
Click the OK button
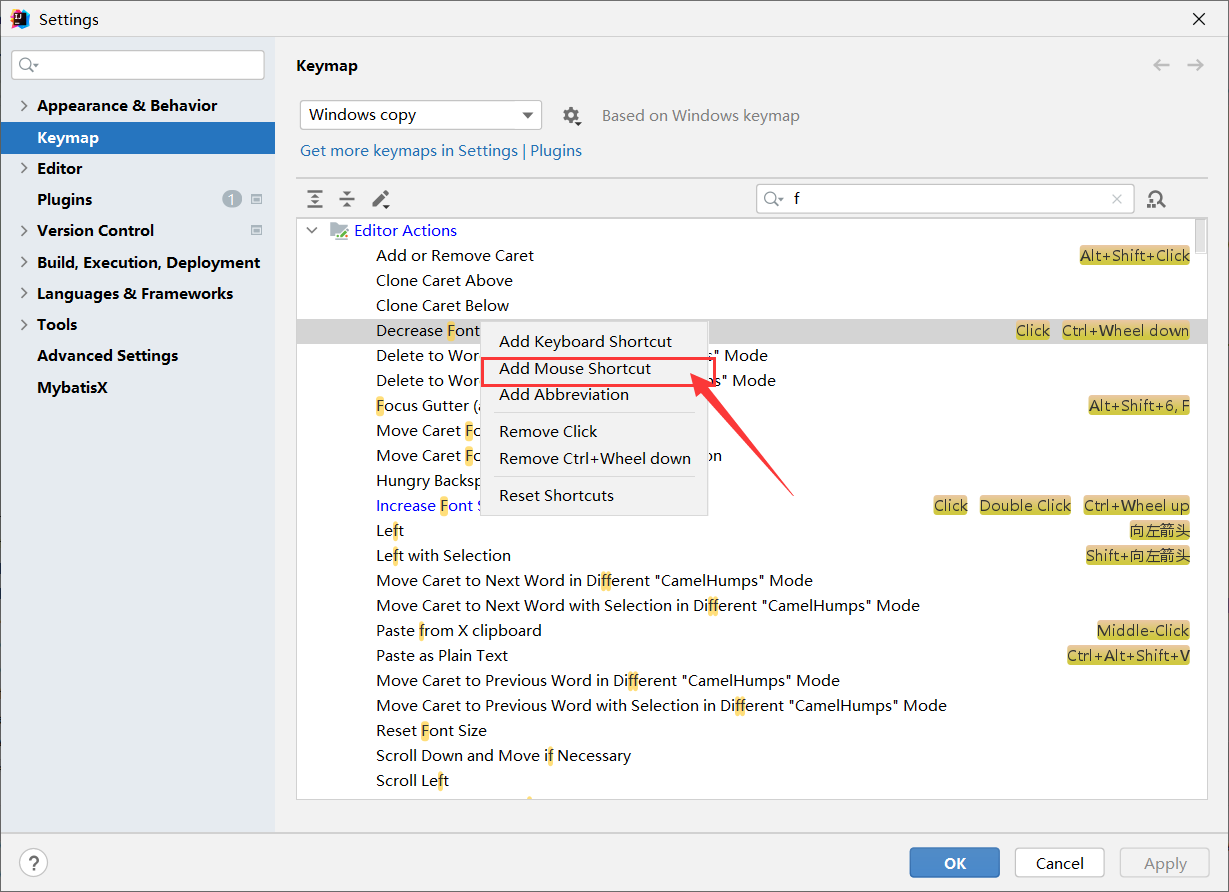[x=954, y=863]
